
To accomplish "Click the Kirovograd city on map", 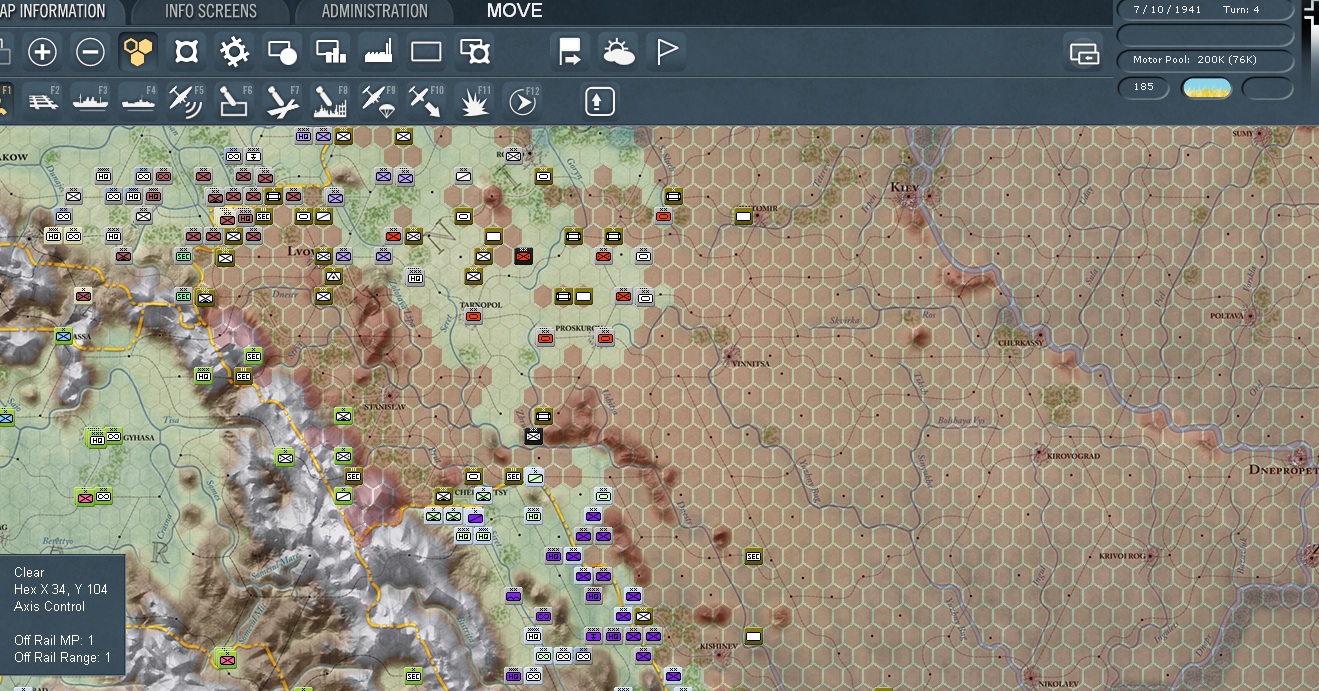I will tap(1040, 455).
